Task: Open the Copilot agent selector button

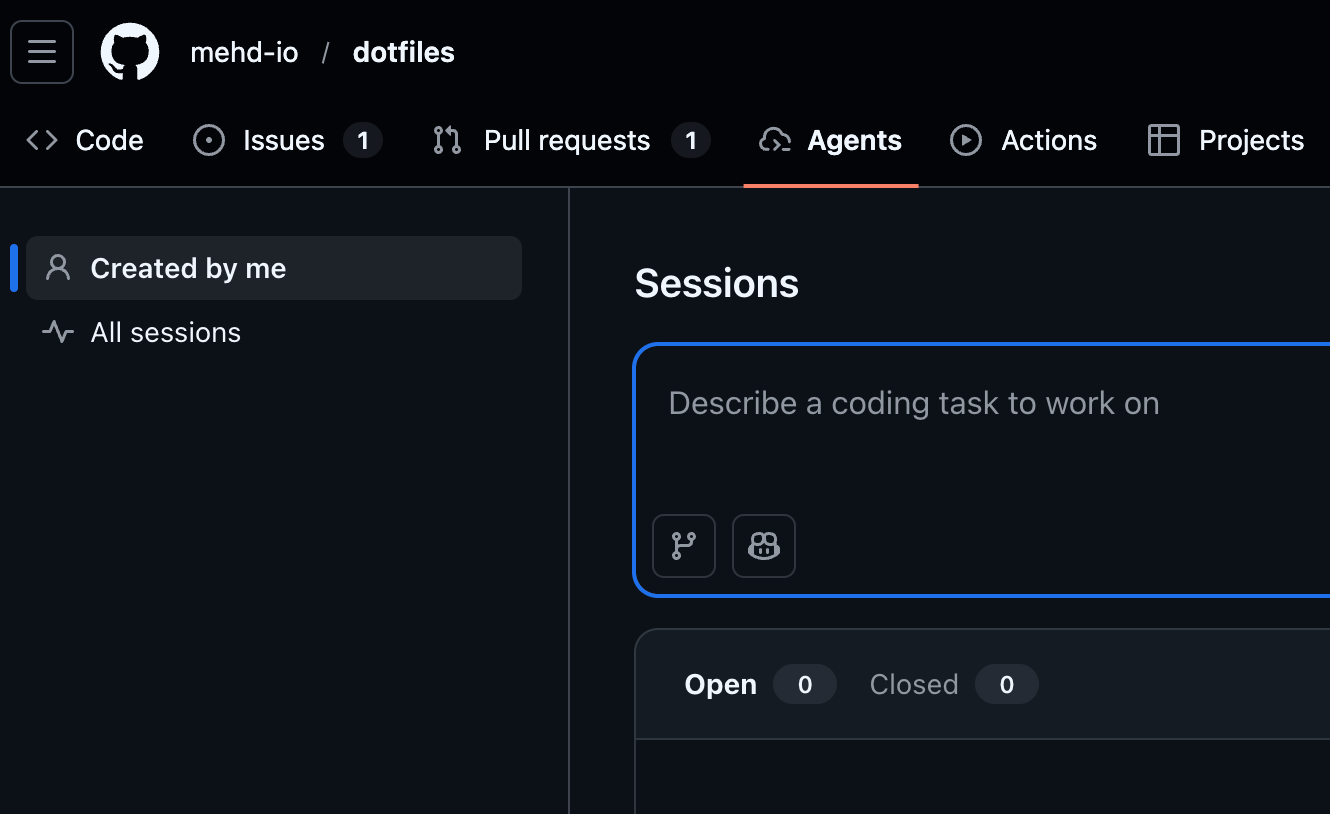Action: [764, 546]
